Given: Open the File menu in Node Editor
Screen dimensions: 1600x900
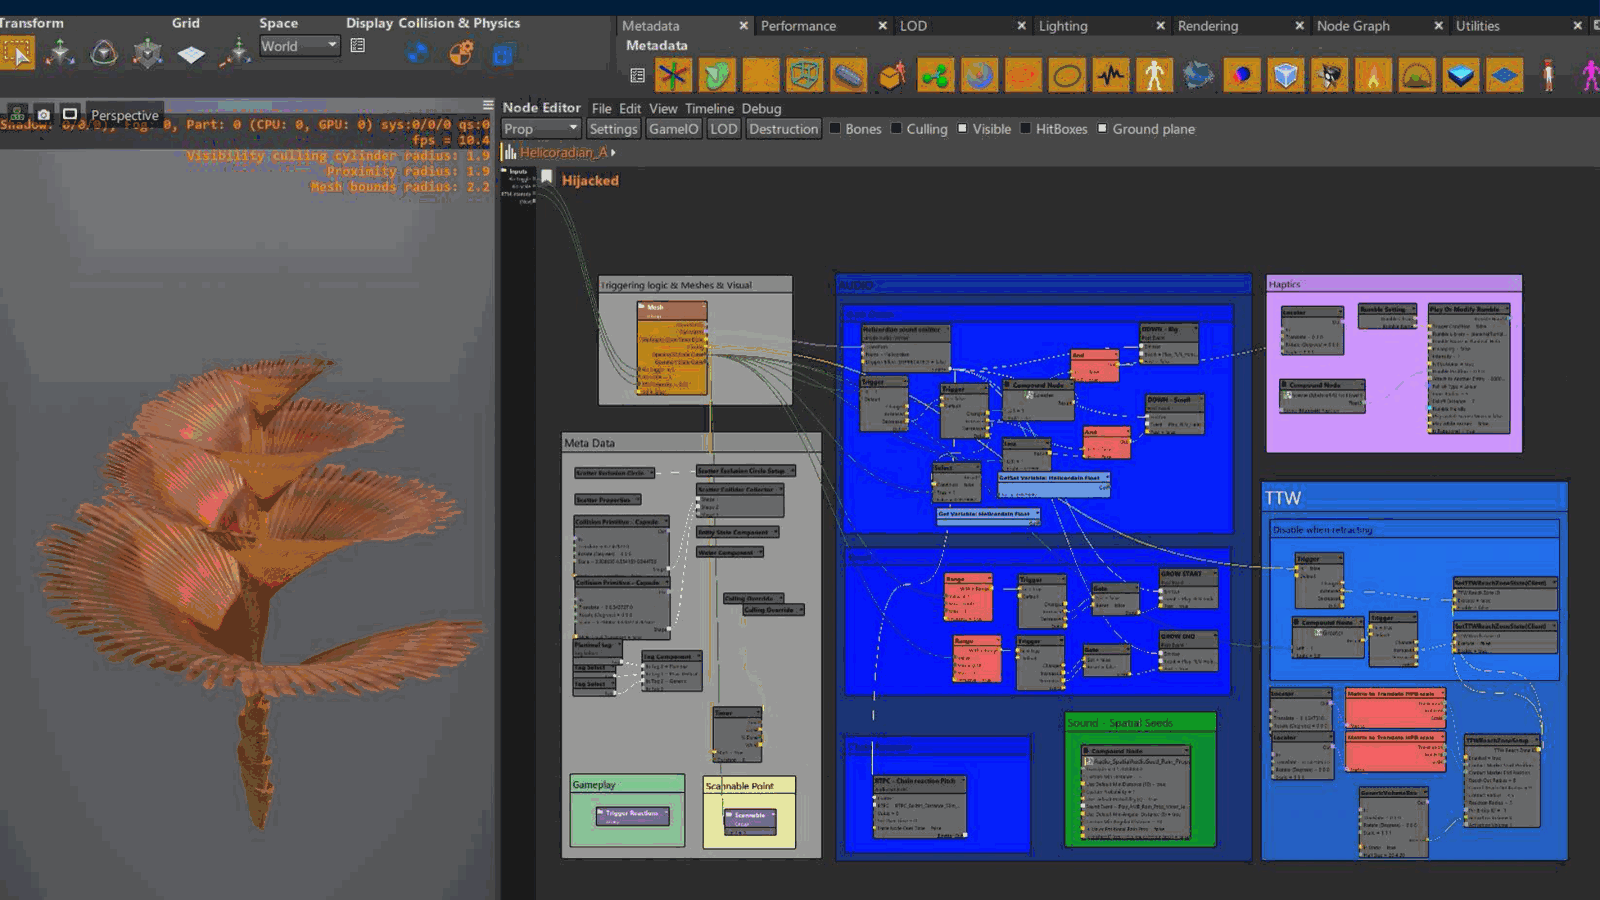Looking at the screenshot, I should click(x=601, y=108).
